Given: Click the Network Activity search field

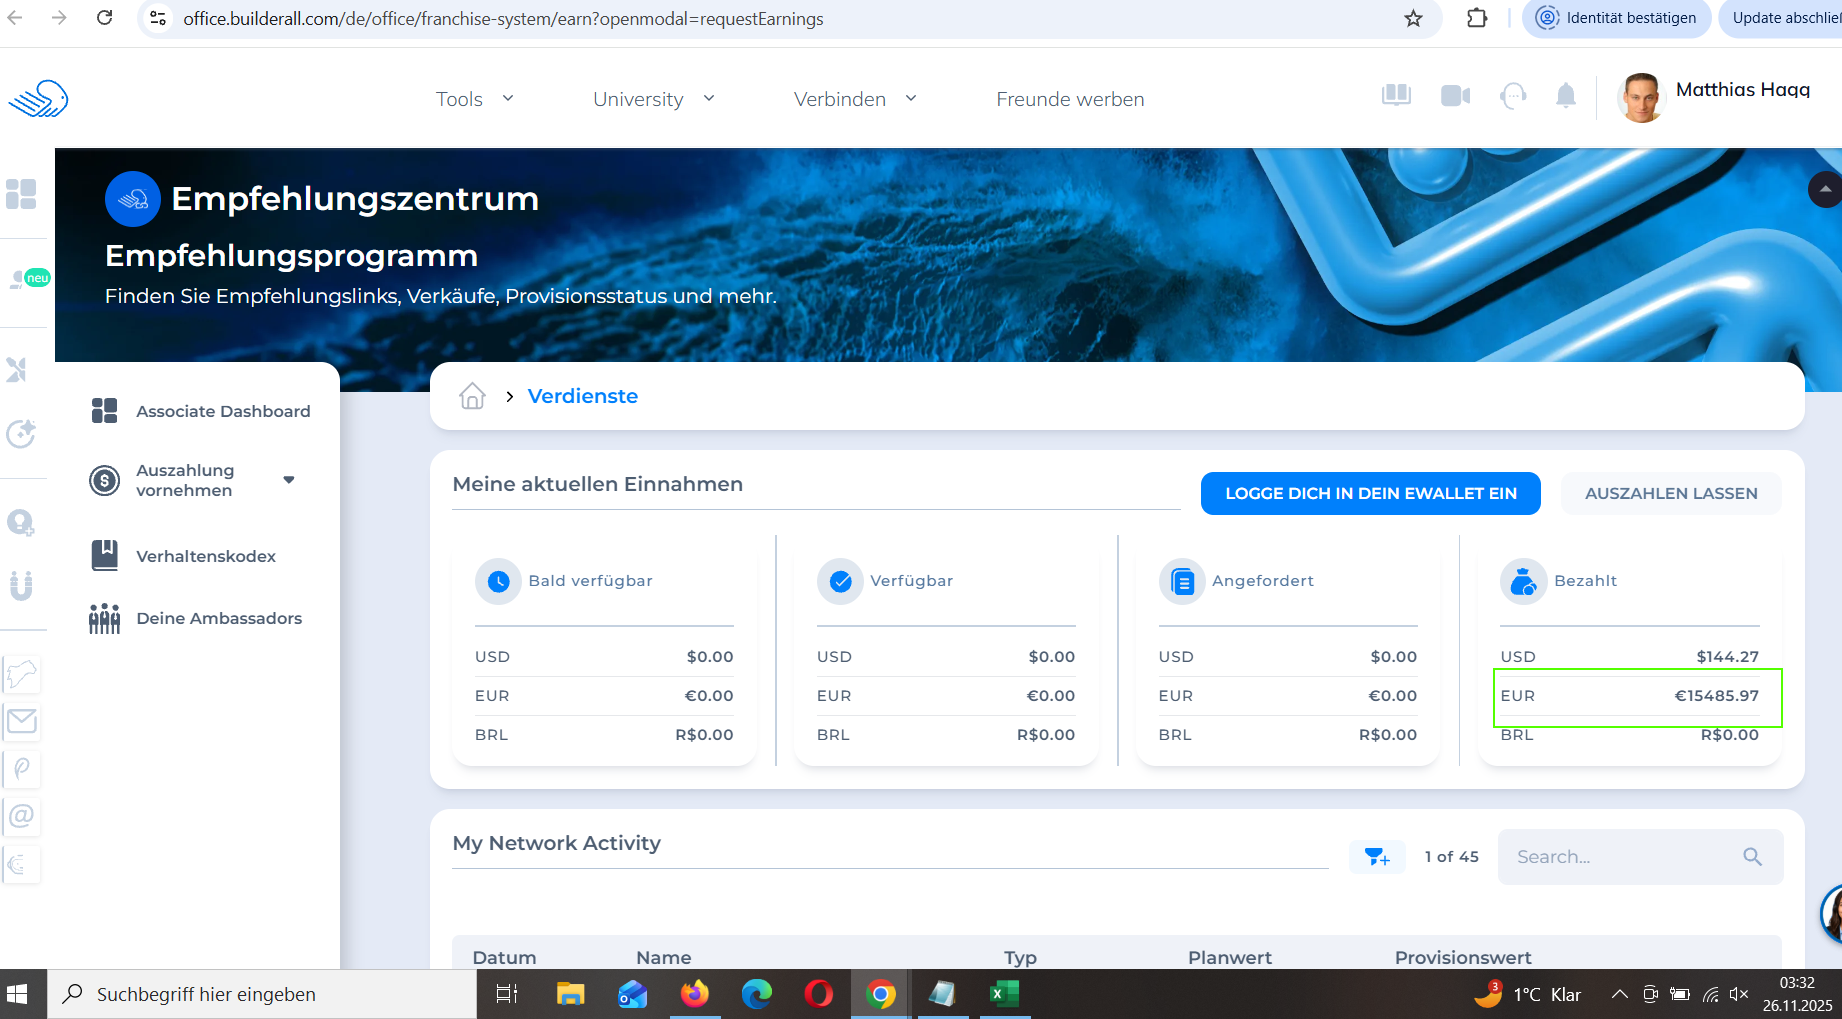Looking at the screenshot, I should 1625,857.
